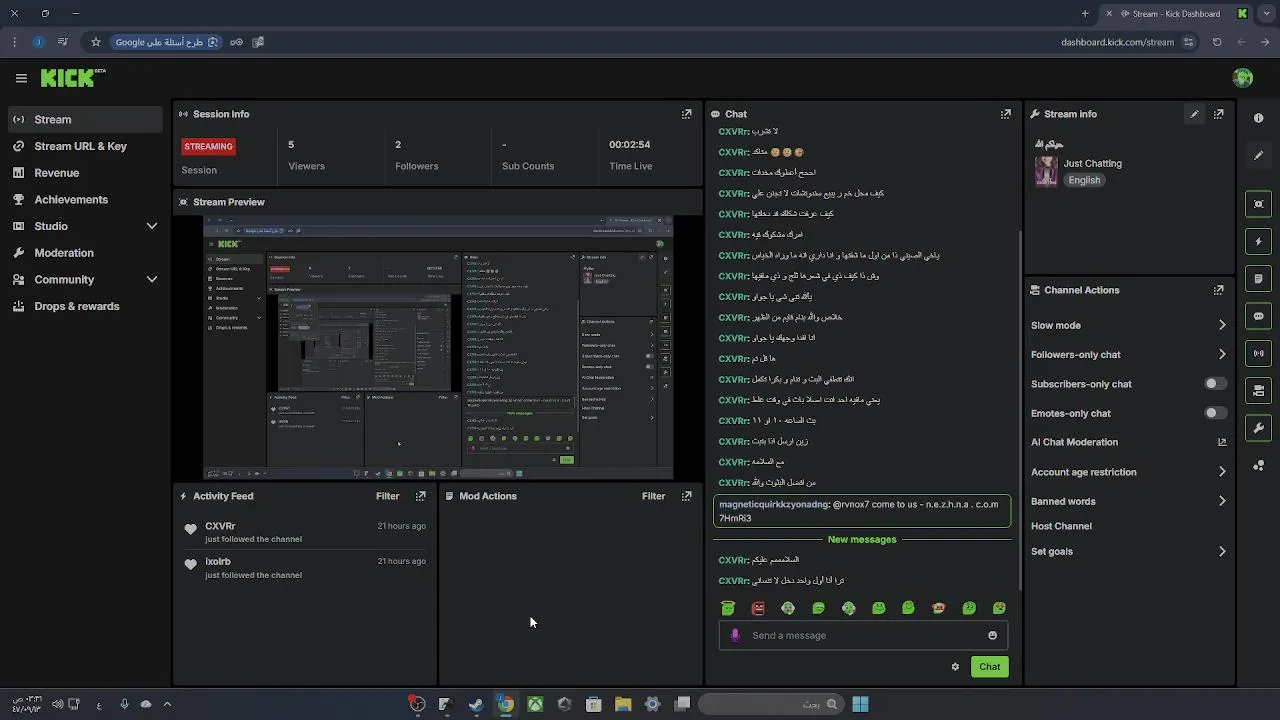Toggle the lightning bolt widget icon in sidebar

tap(1259, 241)
